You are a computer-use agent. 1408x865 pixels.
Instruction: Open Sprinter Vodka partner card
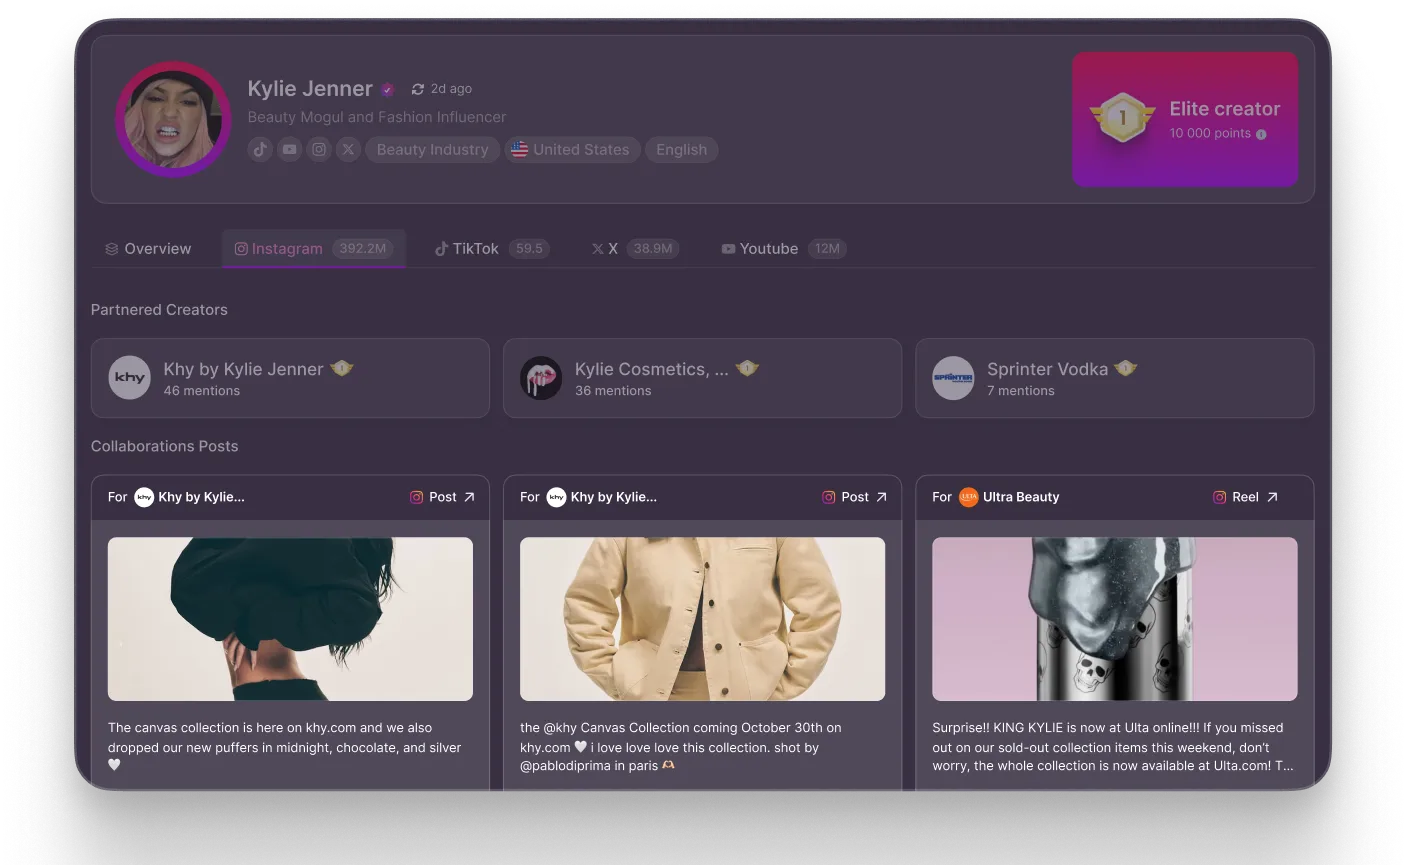1114,378
